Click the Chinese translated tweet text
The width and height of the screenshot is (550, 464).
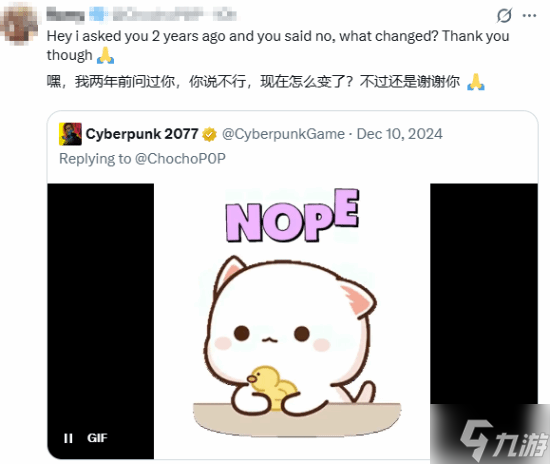click(266, 82)
